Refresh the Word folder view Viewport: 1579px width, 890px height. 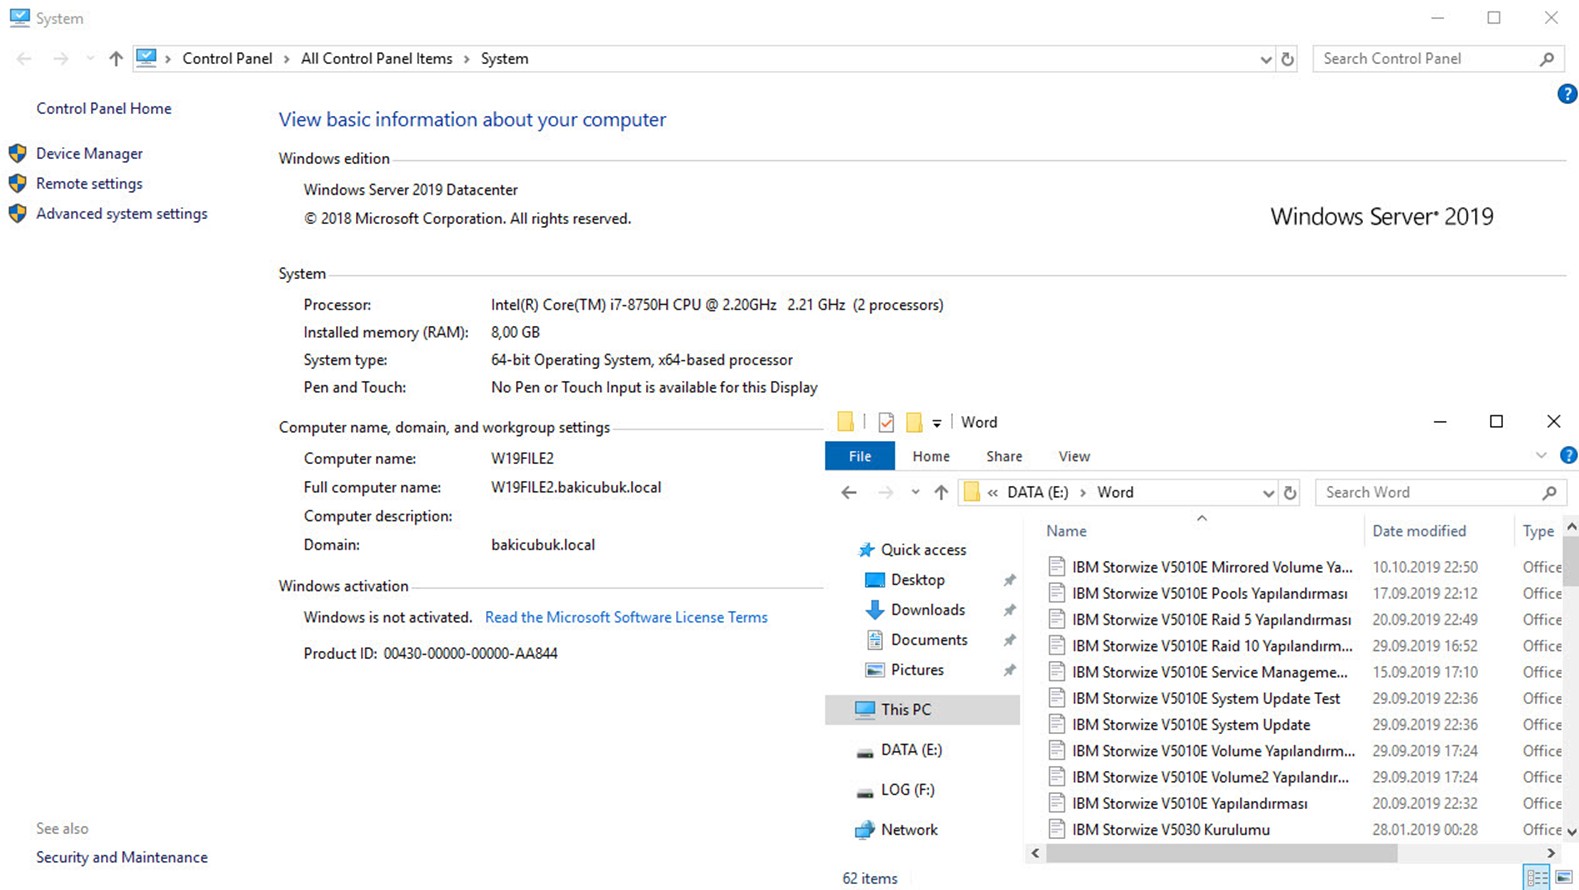1290,492
